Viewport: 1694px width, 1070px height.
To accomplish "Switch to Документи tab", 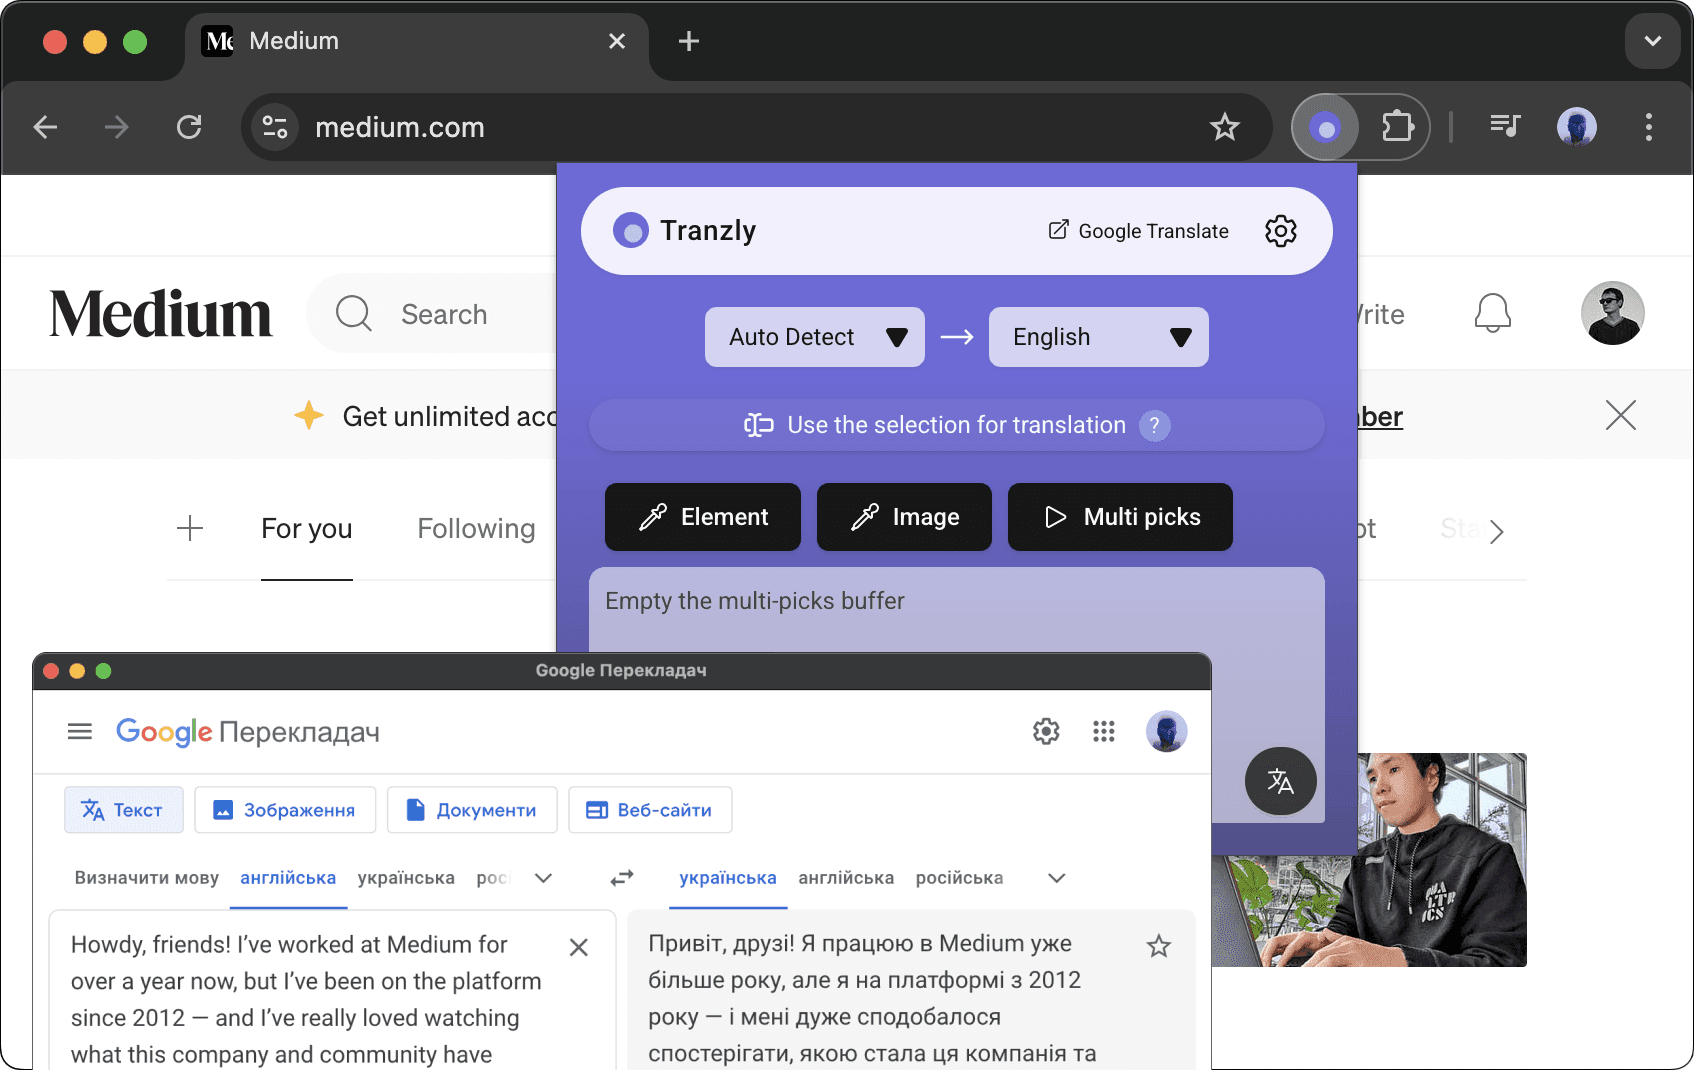I will (x=472, y=810).
